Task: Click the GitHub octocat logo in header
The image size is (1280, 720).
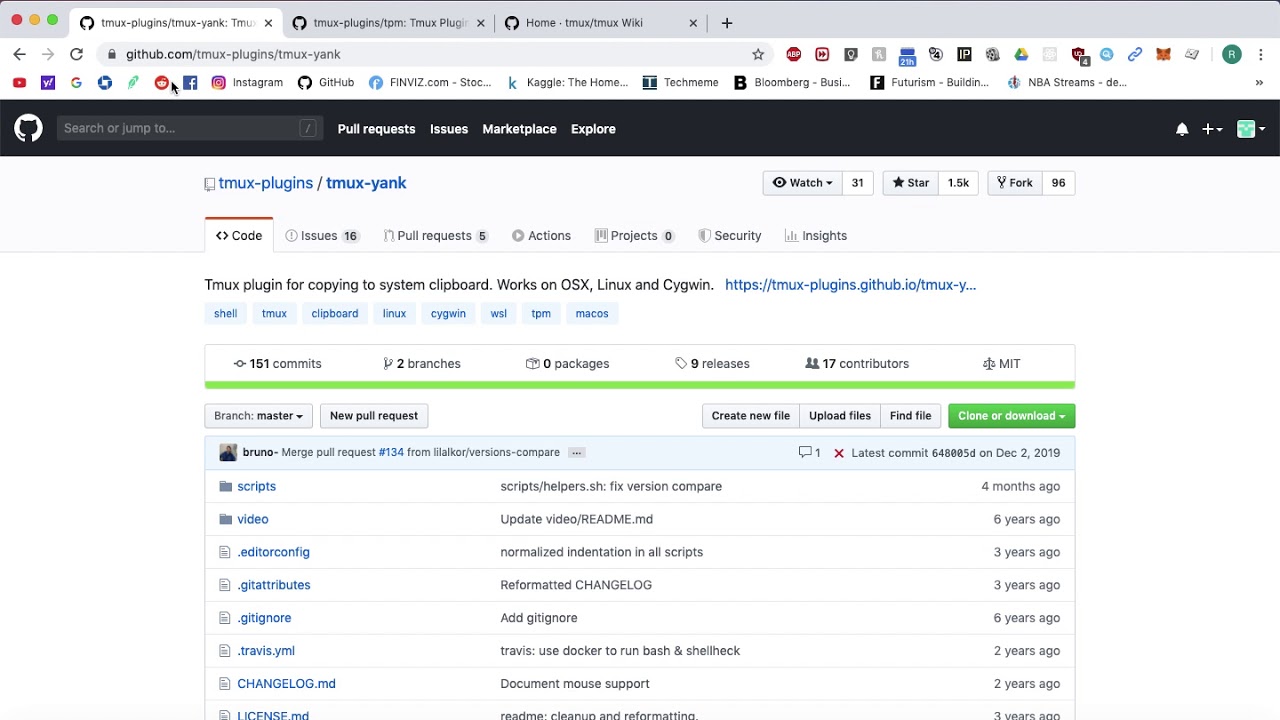Action: coord(28,128)
